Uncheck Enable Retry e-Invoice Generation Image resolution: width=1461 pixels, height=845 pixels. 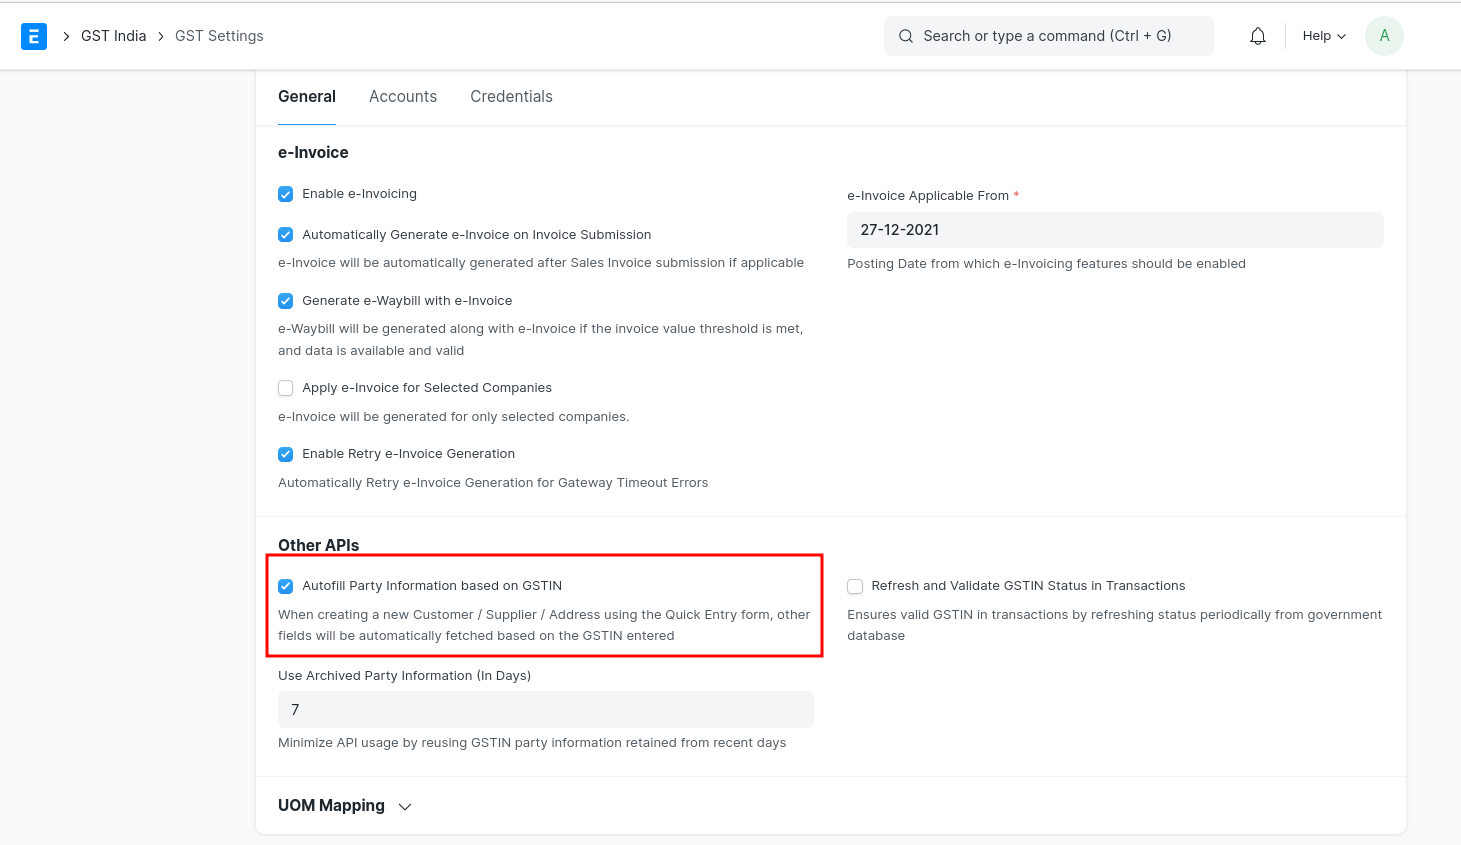tap(286, 454)
